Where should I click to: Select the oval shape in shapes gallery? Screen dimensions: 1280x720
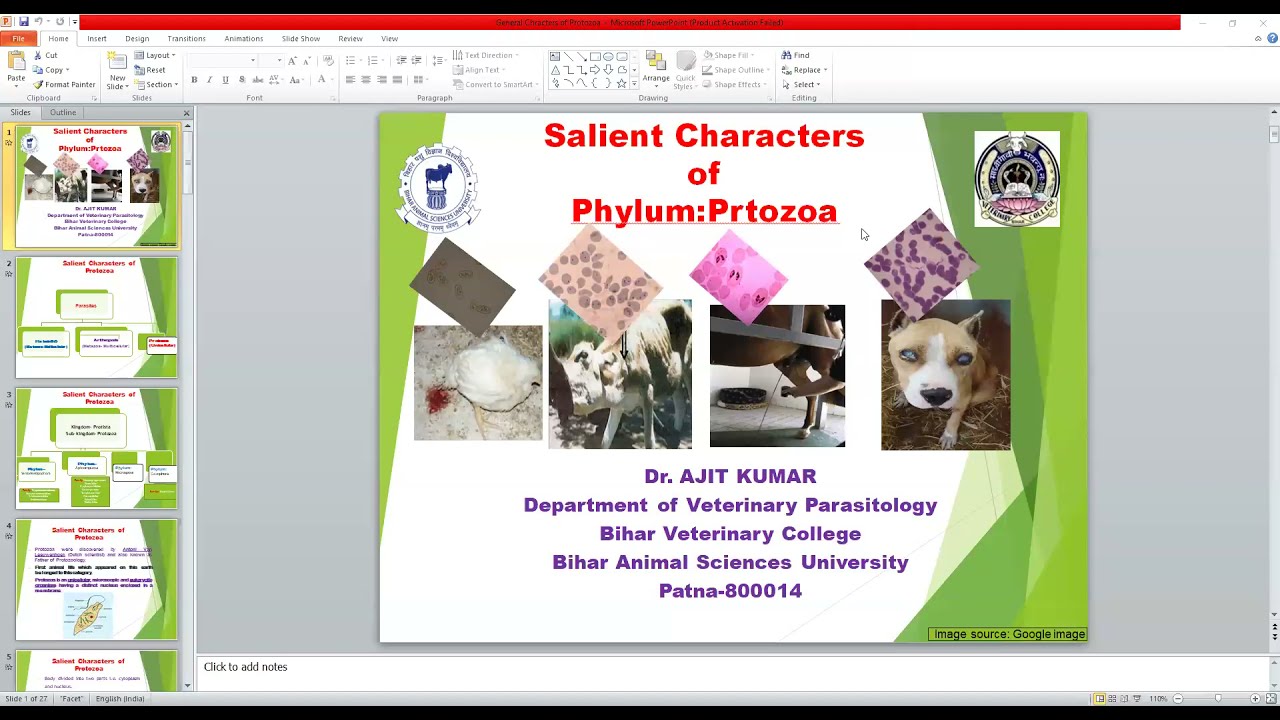[x=608, y=56]
